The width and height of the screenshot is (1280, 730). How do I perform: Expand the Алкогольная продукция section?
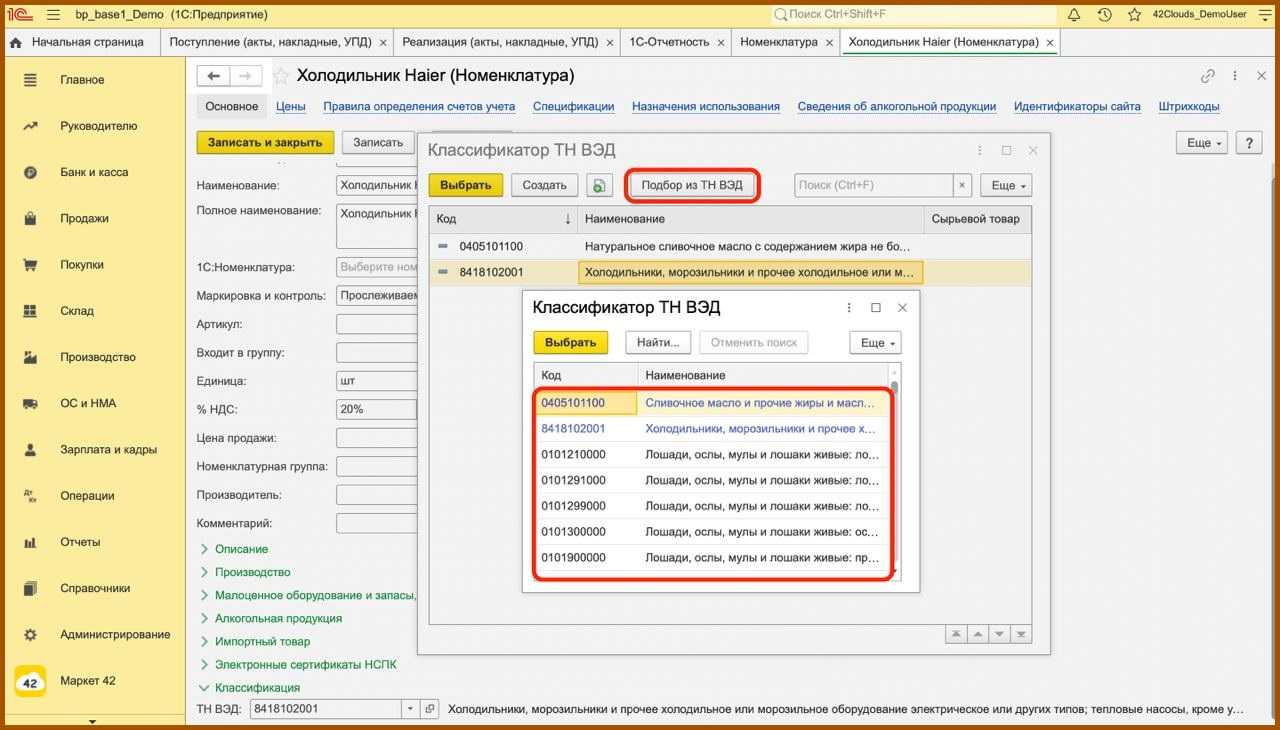[x=204, y=618]
